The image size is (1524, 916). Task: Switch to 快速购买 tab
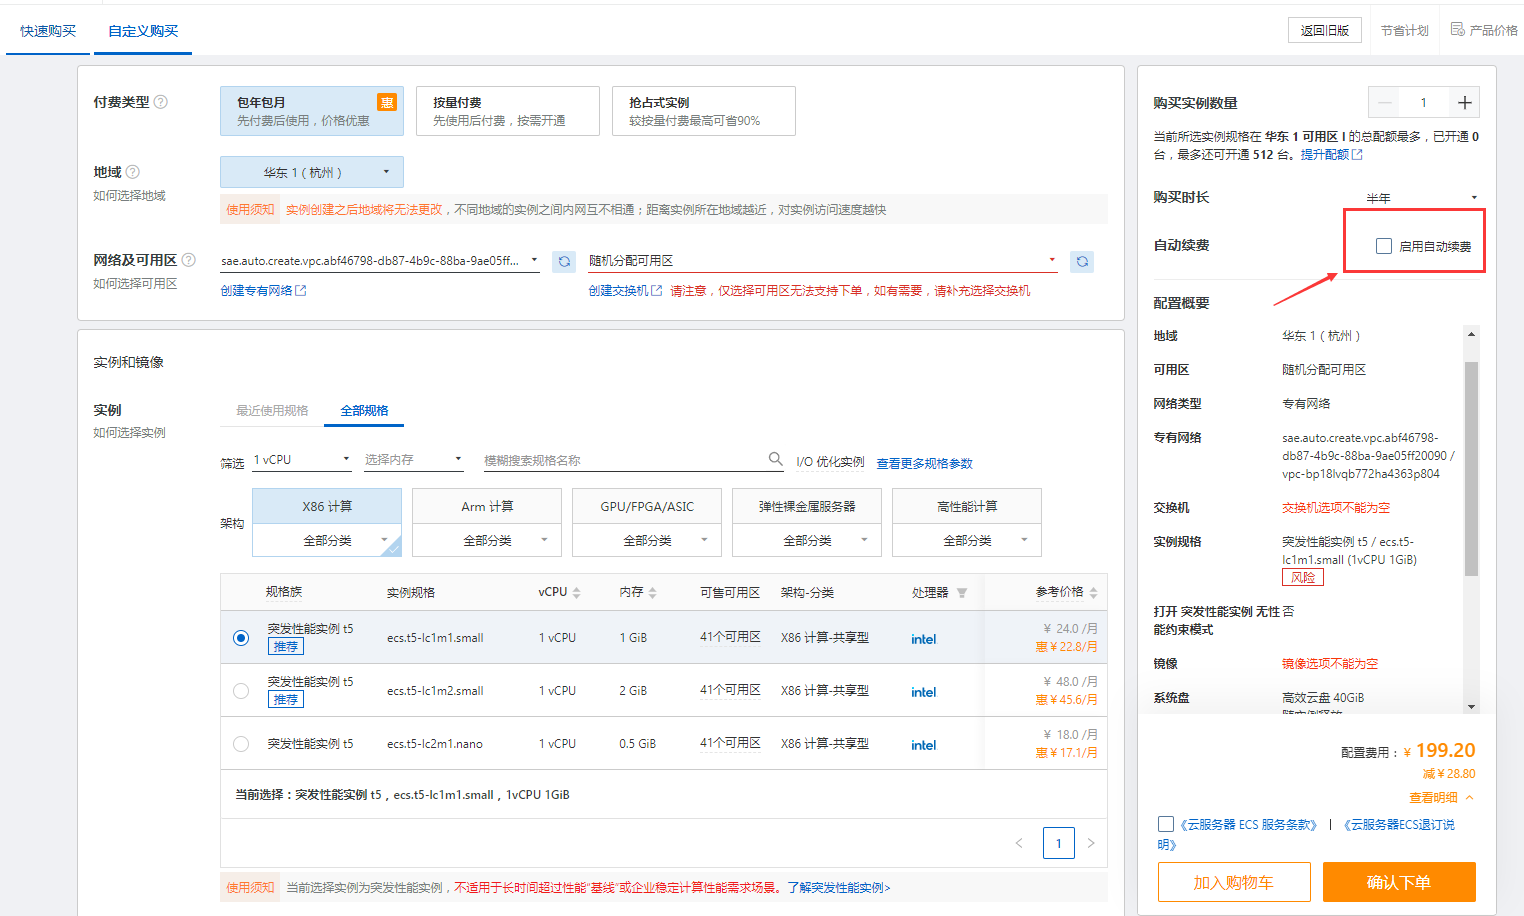coord(48,31)
